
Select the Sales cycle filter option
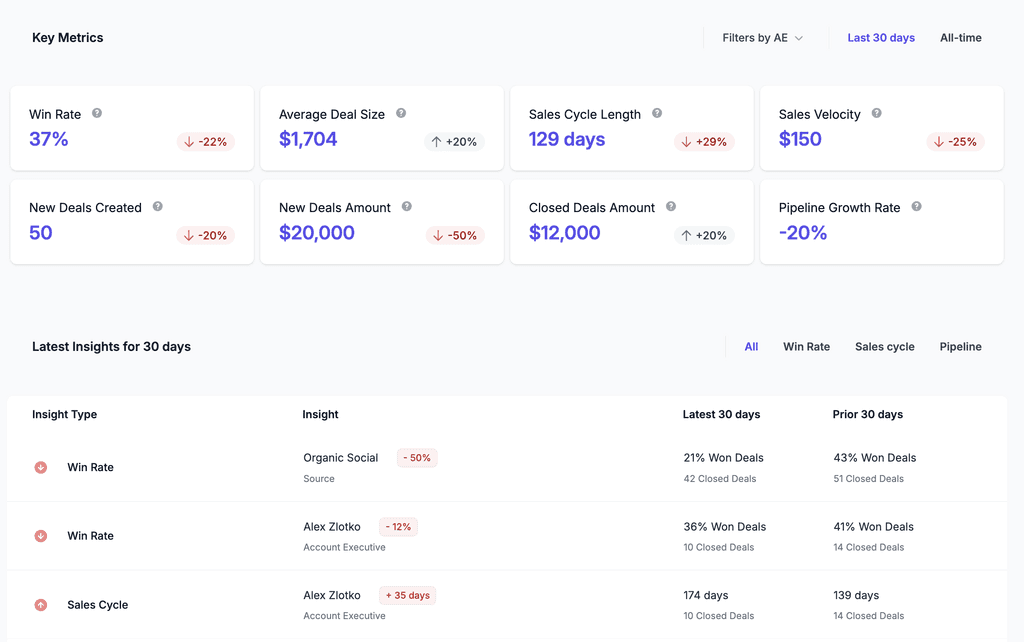coord(884,347)
